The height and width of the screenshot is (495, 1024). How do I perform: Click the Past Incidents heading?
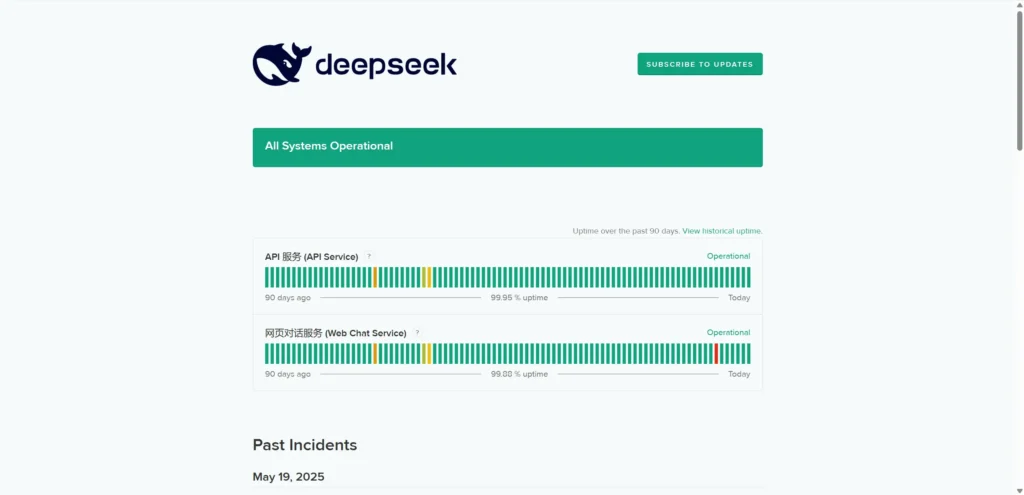pyautogui.click(x=304, y=445)
